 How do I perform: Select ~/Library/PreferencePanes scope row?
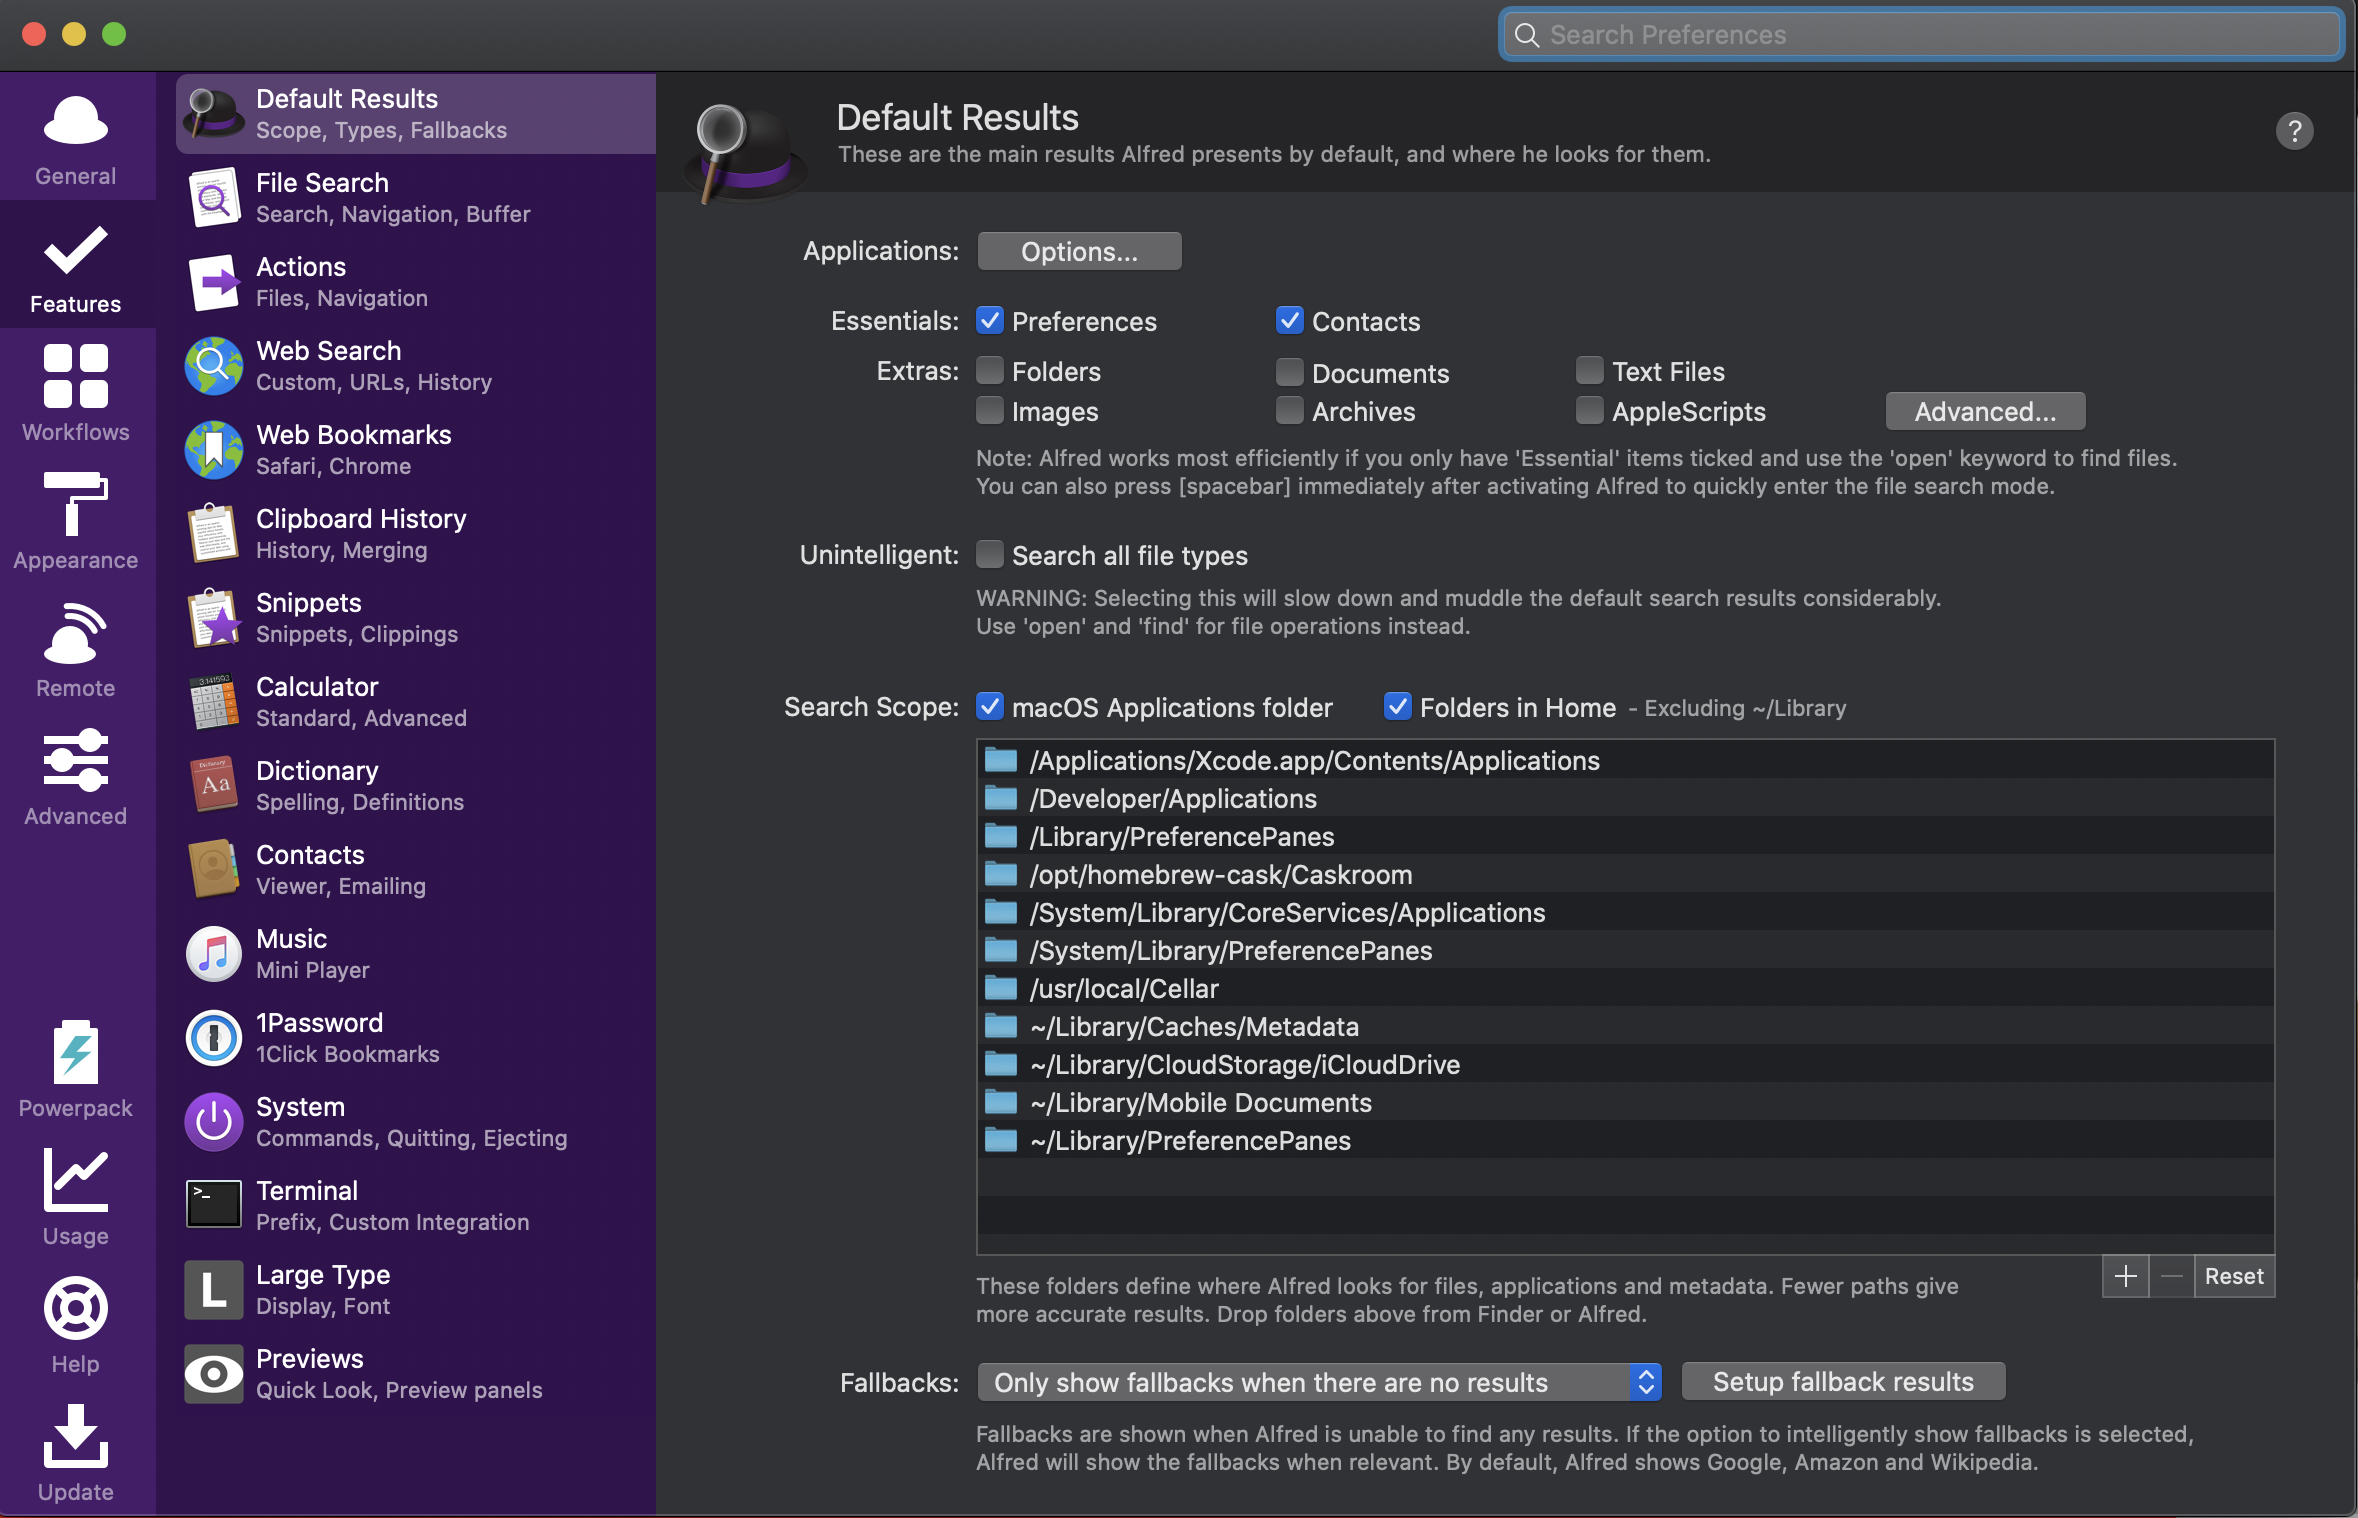click(1625, 1140)
